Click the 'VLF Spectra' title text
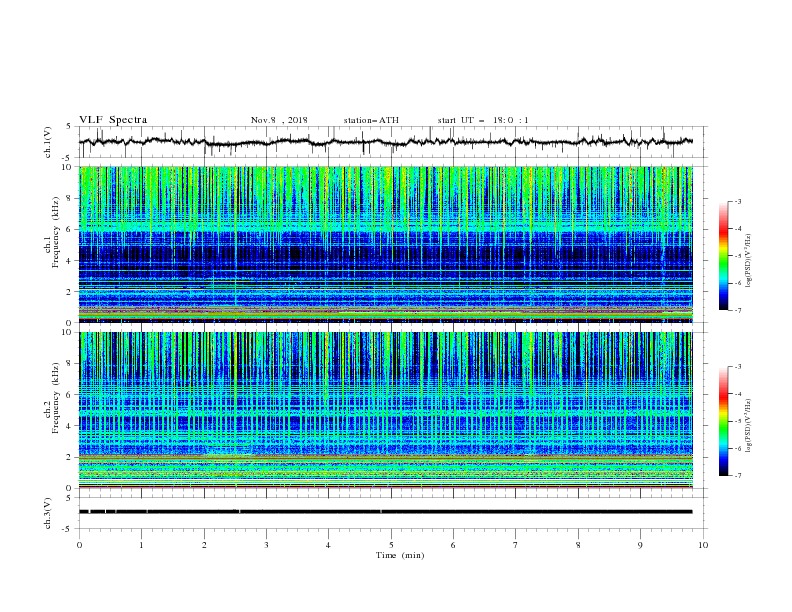 coord(113,120)
